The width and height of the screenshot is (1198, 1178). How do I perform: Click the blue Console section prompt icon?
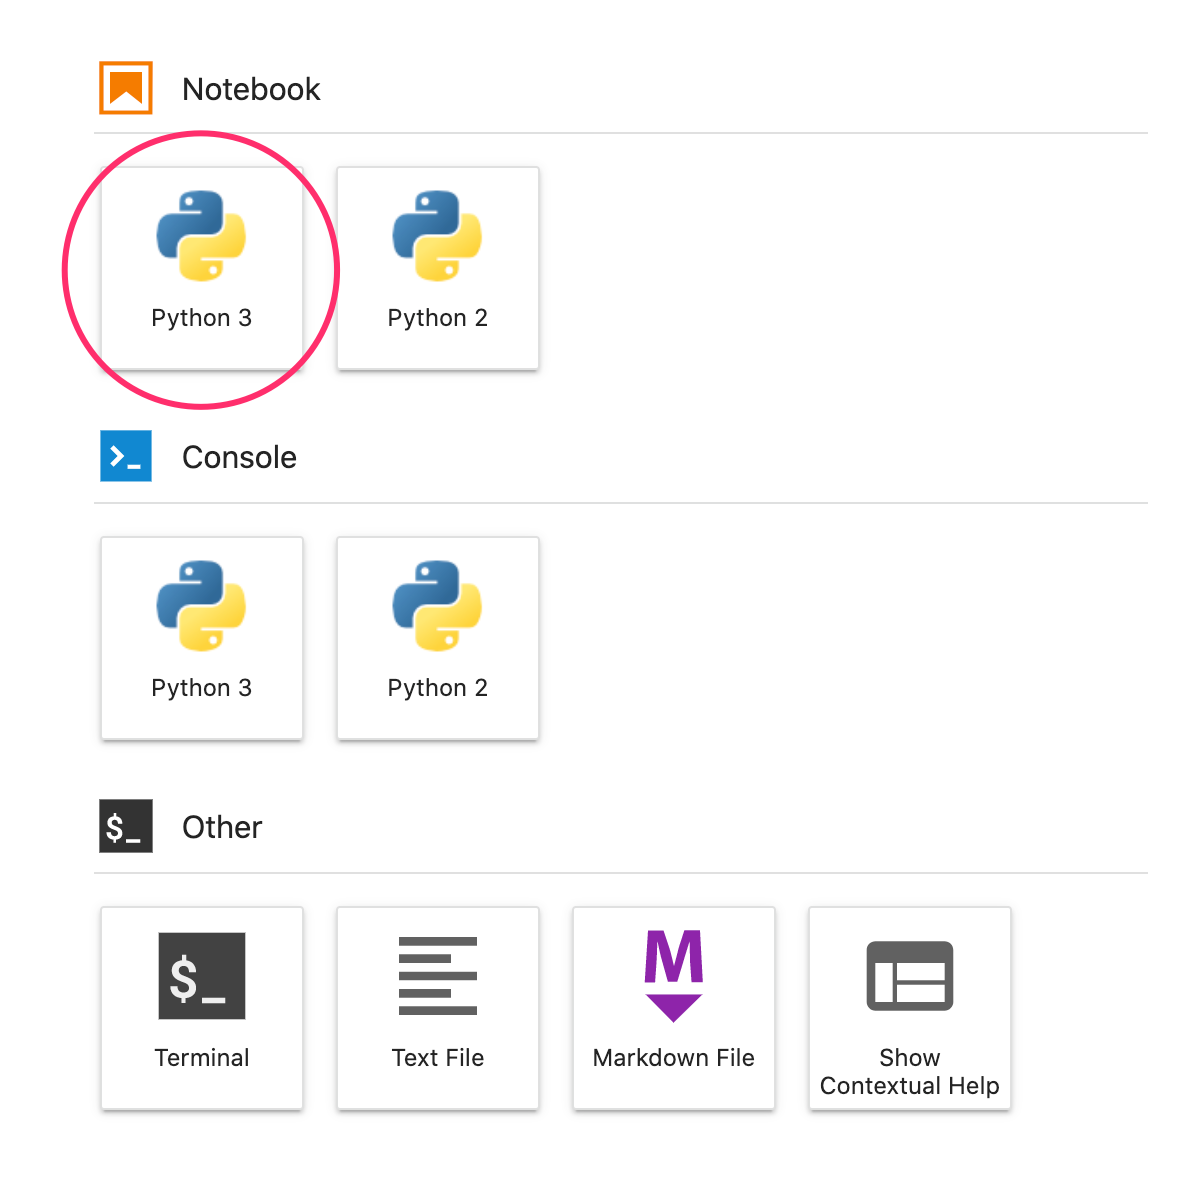click(126, 456)
